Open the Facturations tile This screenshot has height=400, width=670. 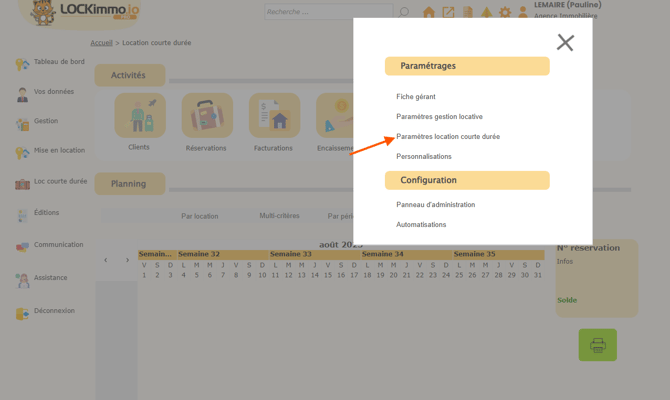(x=274, y=115)
